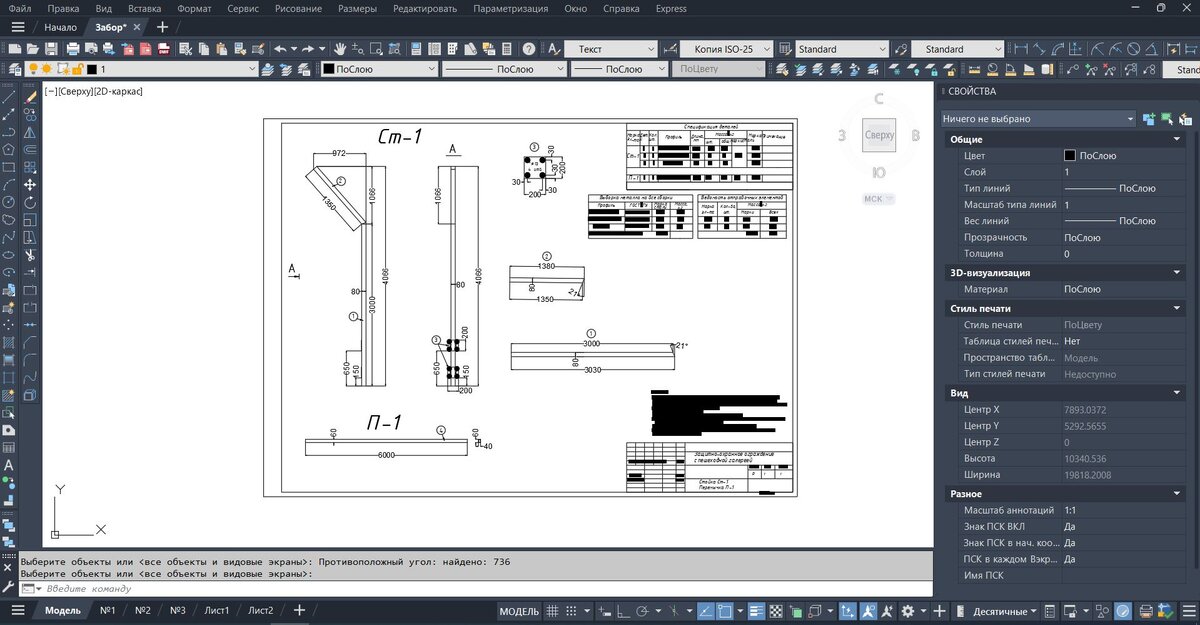This screenshot has height=625, width=1200.
Task: Click the Workspace switching gear icon
Action: [x=908, y=611]
